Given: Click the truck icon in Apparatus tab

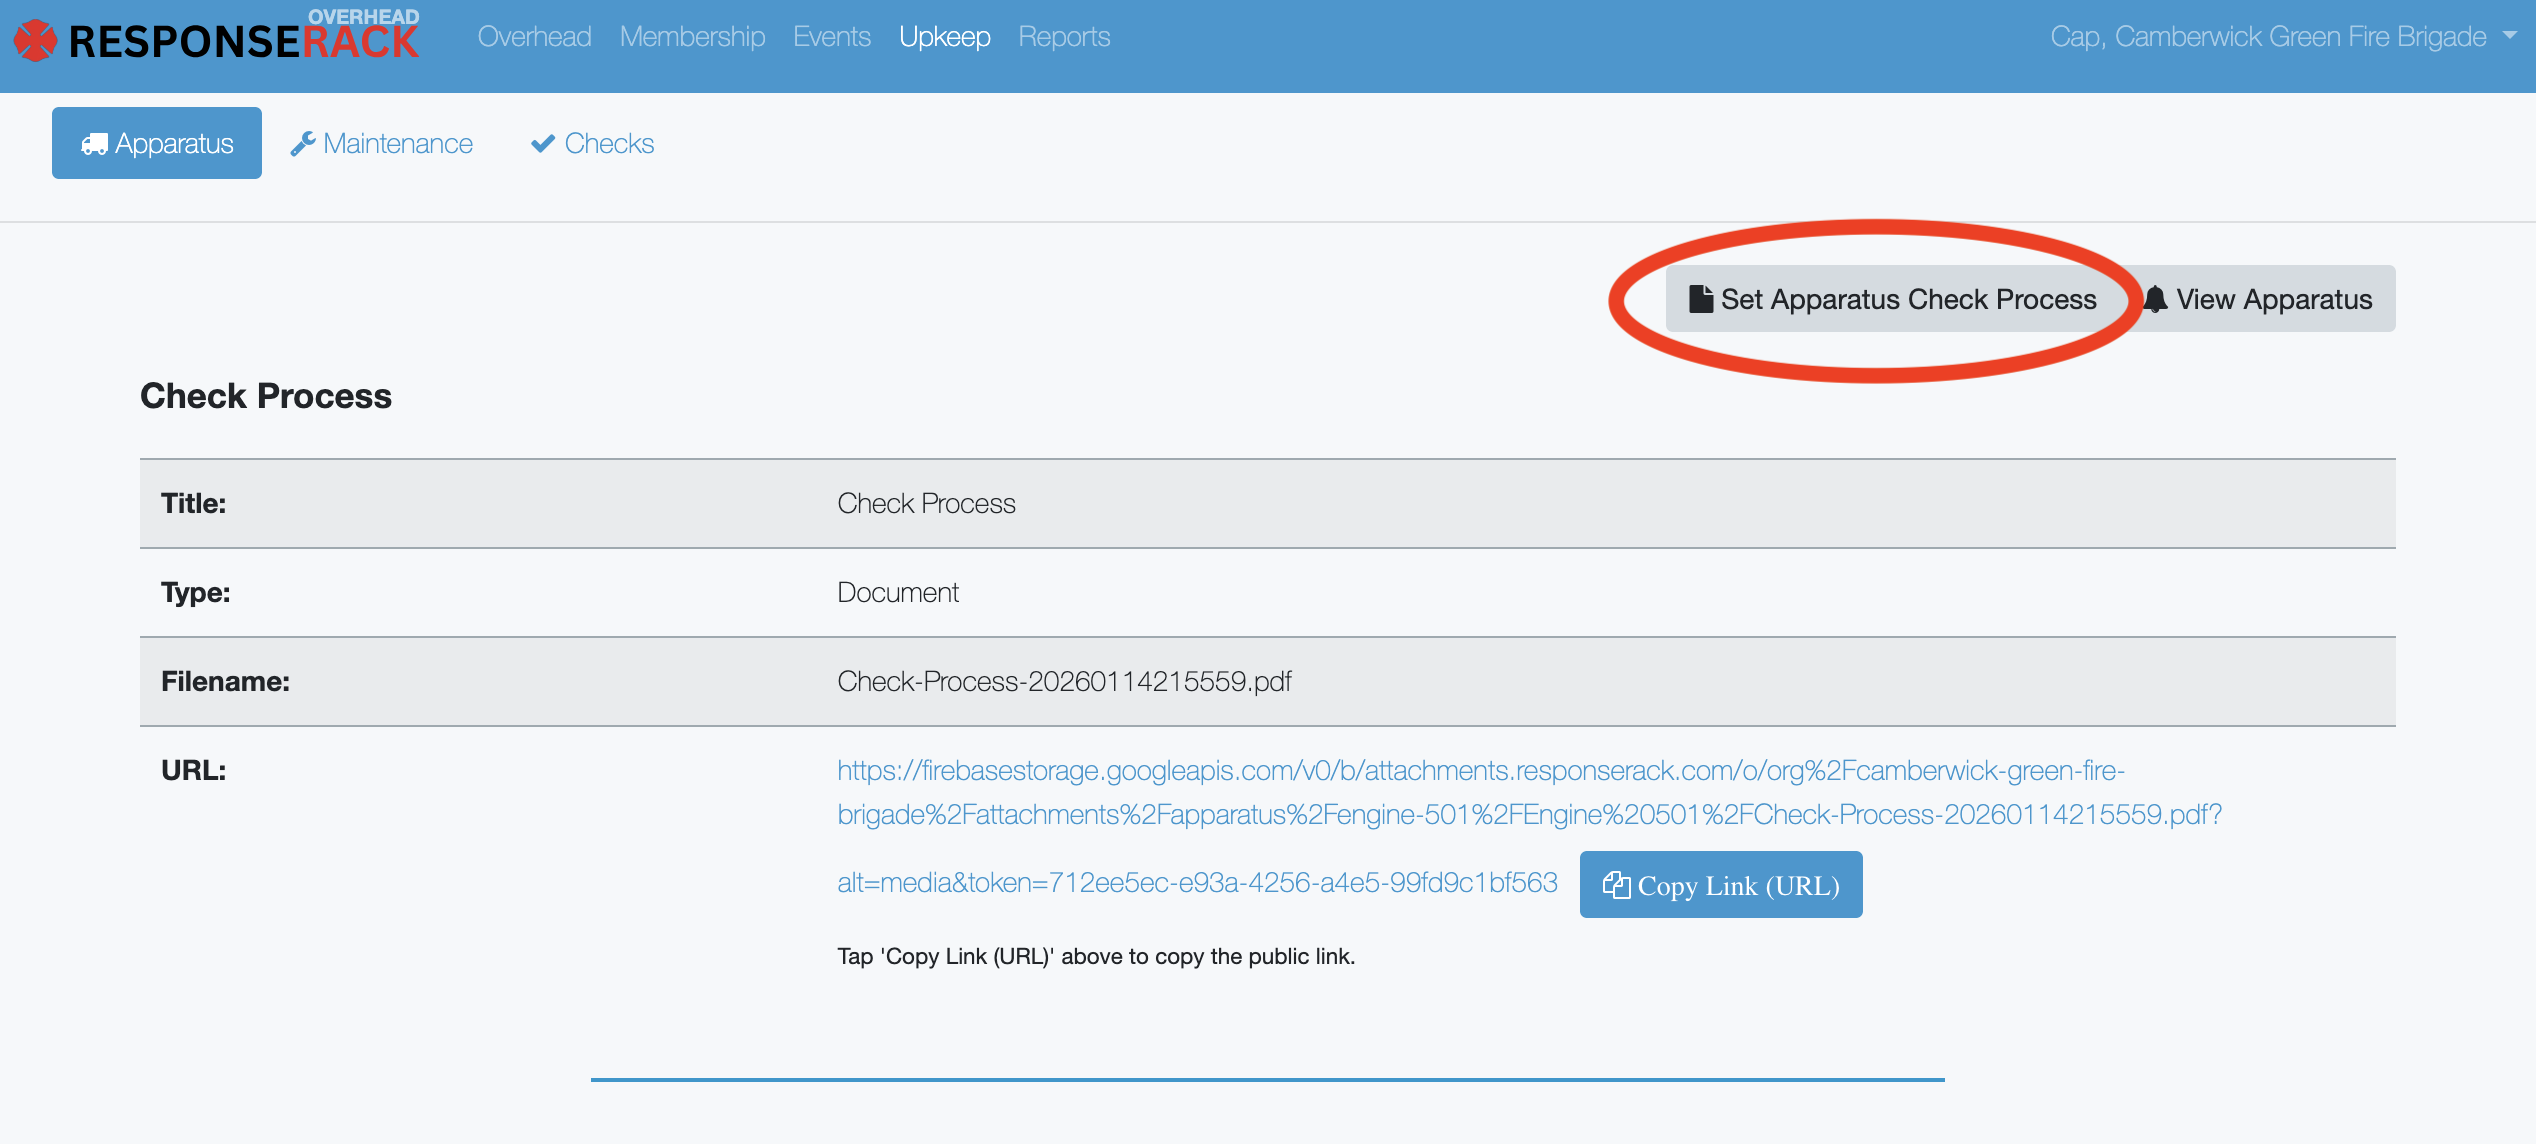Looking at the screenshot, I should (94, 145).
